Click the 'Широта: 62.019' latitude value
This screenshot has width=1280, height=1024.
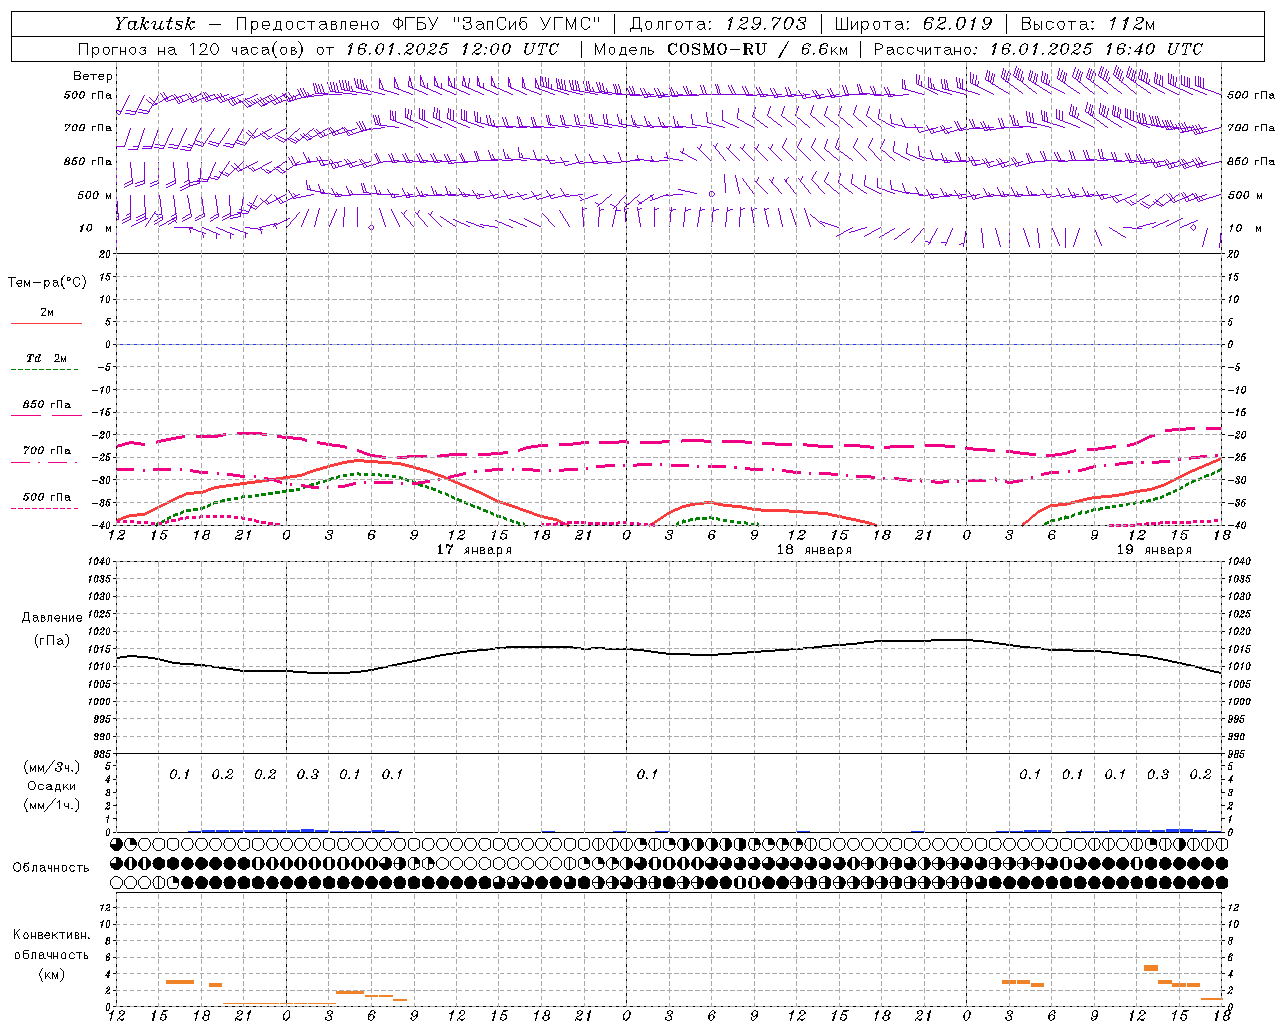click(913, 24)
